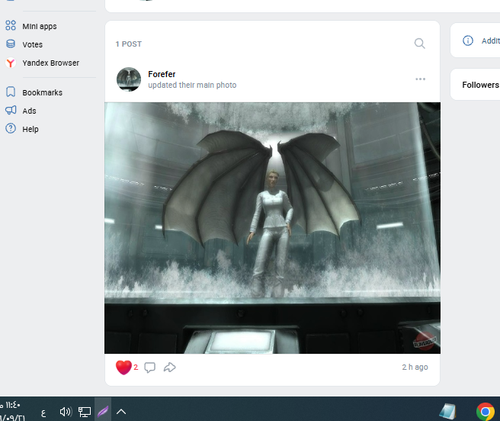The width and height of the screenshot is (500, 421).
Task: Open the Mini apps icon in sidebar
Action: click(11, 25)
